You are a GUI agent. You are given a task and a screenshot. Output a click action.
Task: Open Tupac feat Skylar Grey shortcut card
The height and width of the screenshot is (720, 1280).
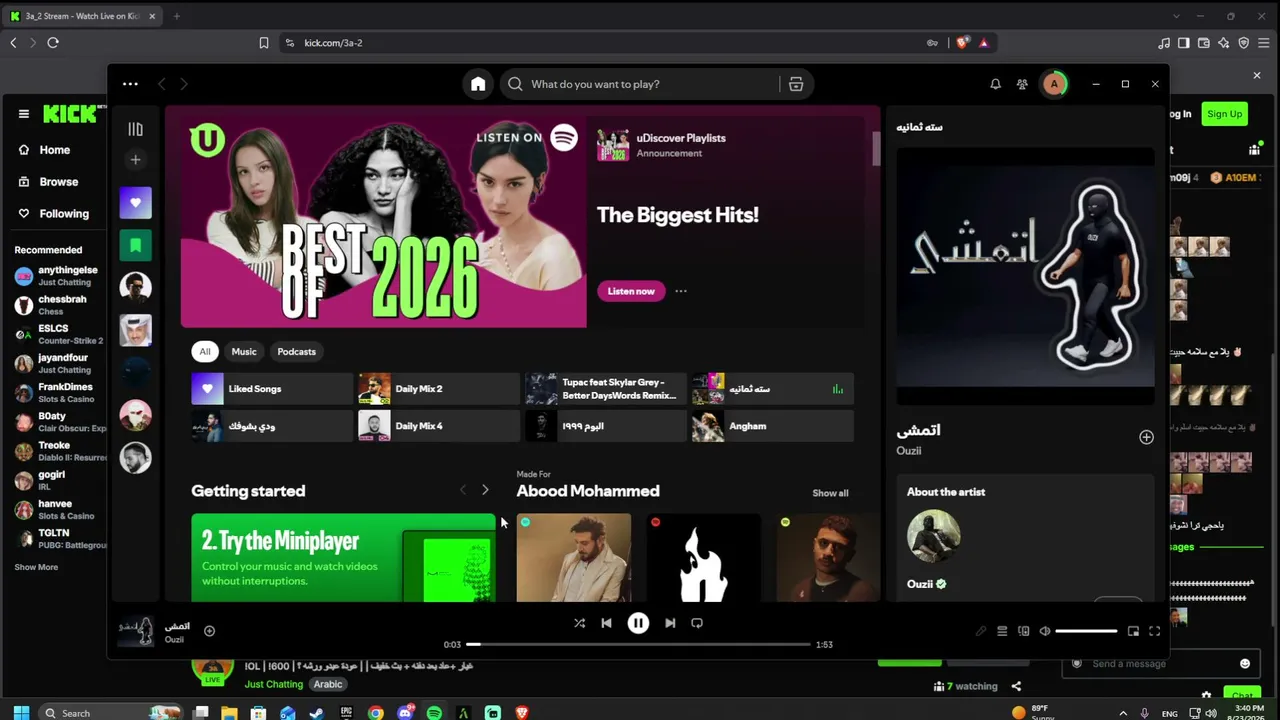(x=606, y=389)
